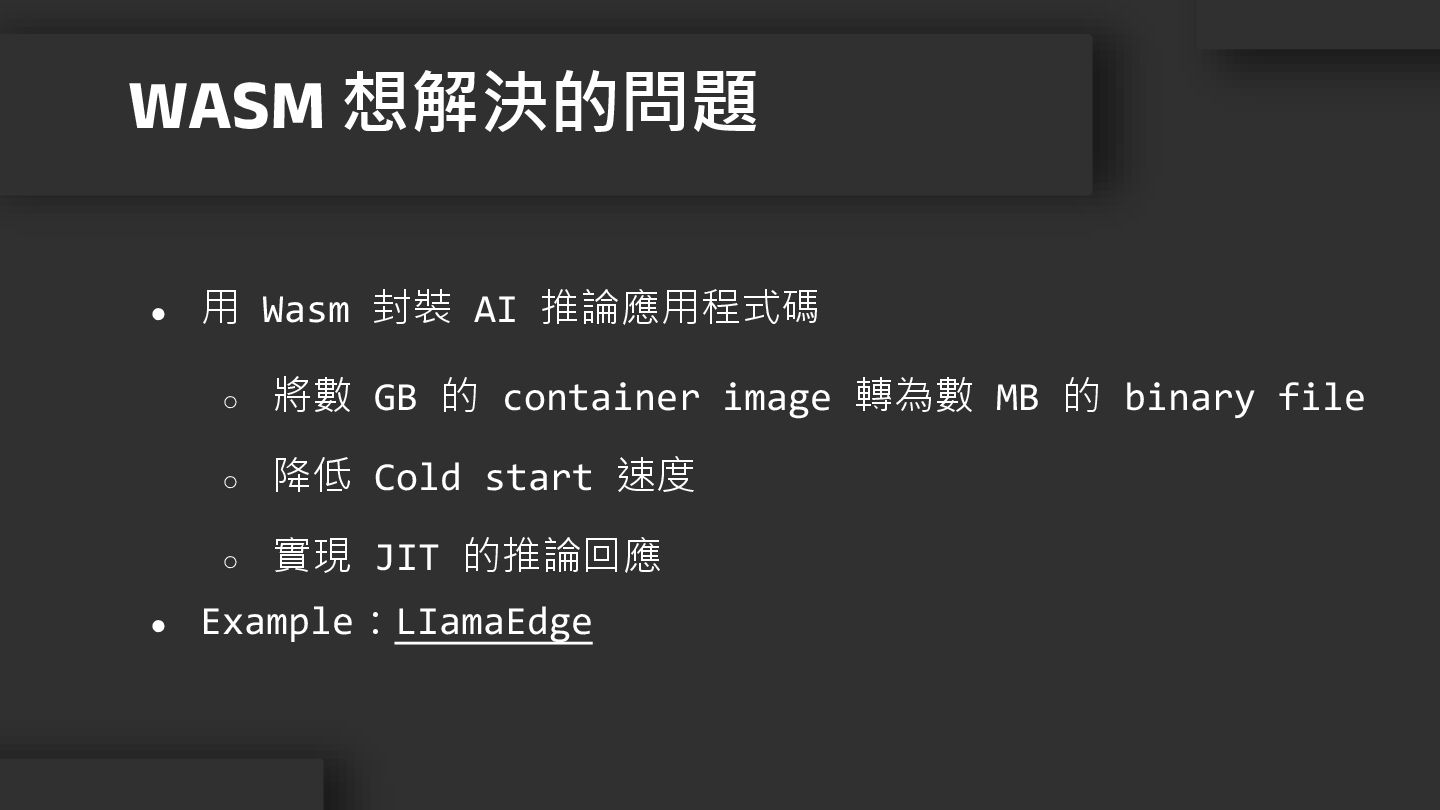1440x810 pixels.
Task: Click the word Example before the link
Action: [277, 622]
